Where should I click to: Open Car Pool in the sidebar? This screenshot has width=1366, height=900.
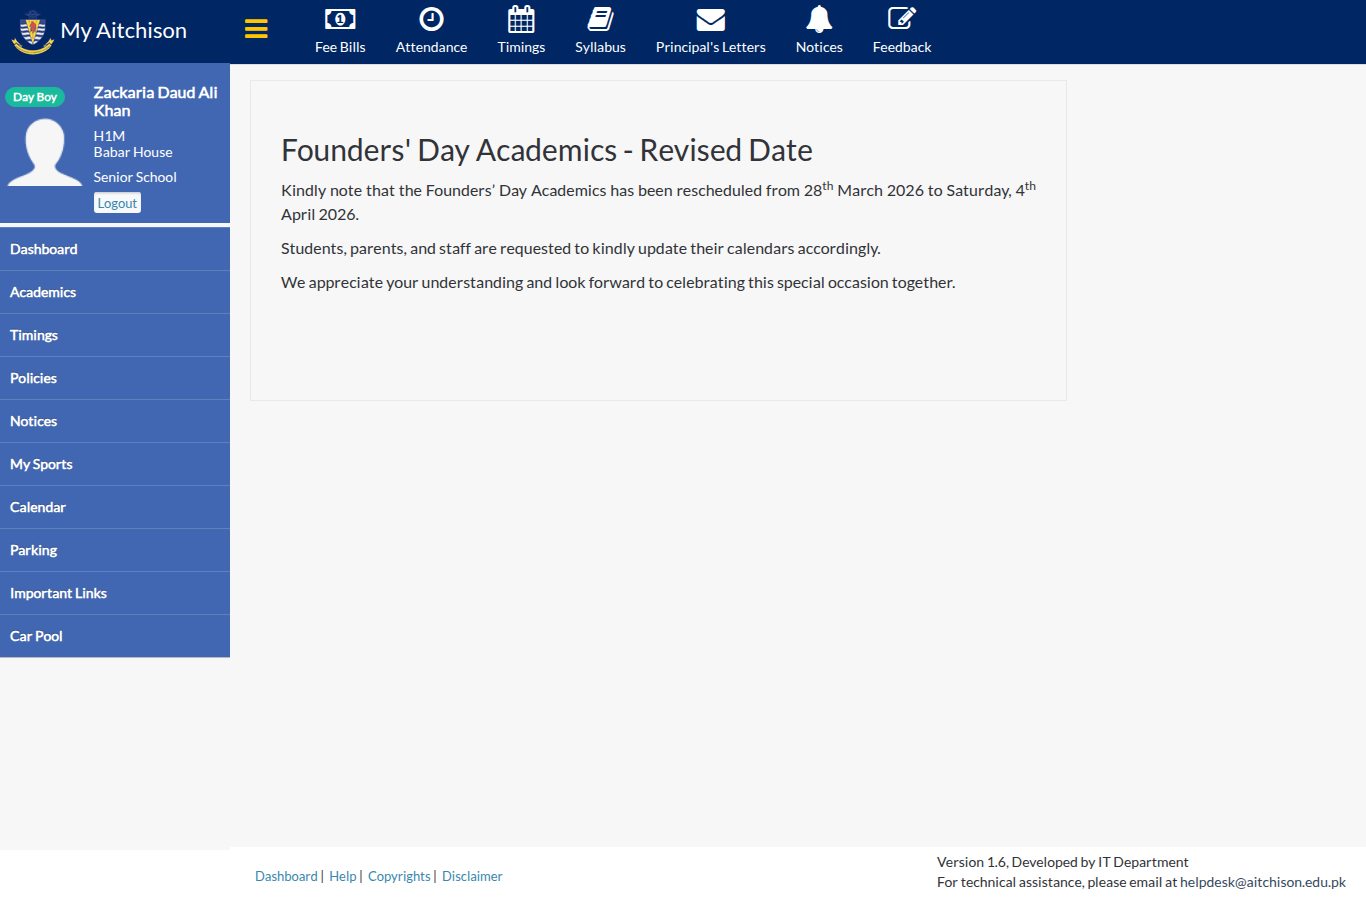(x=115, y=636)
